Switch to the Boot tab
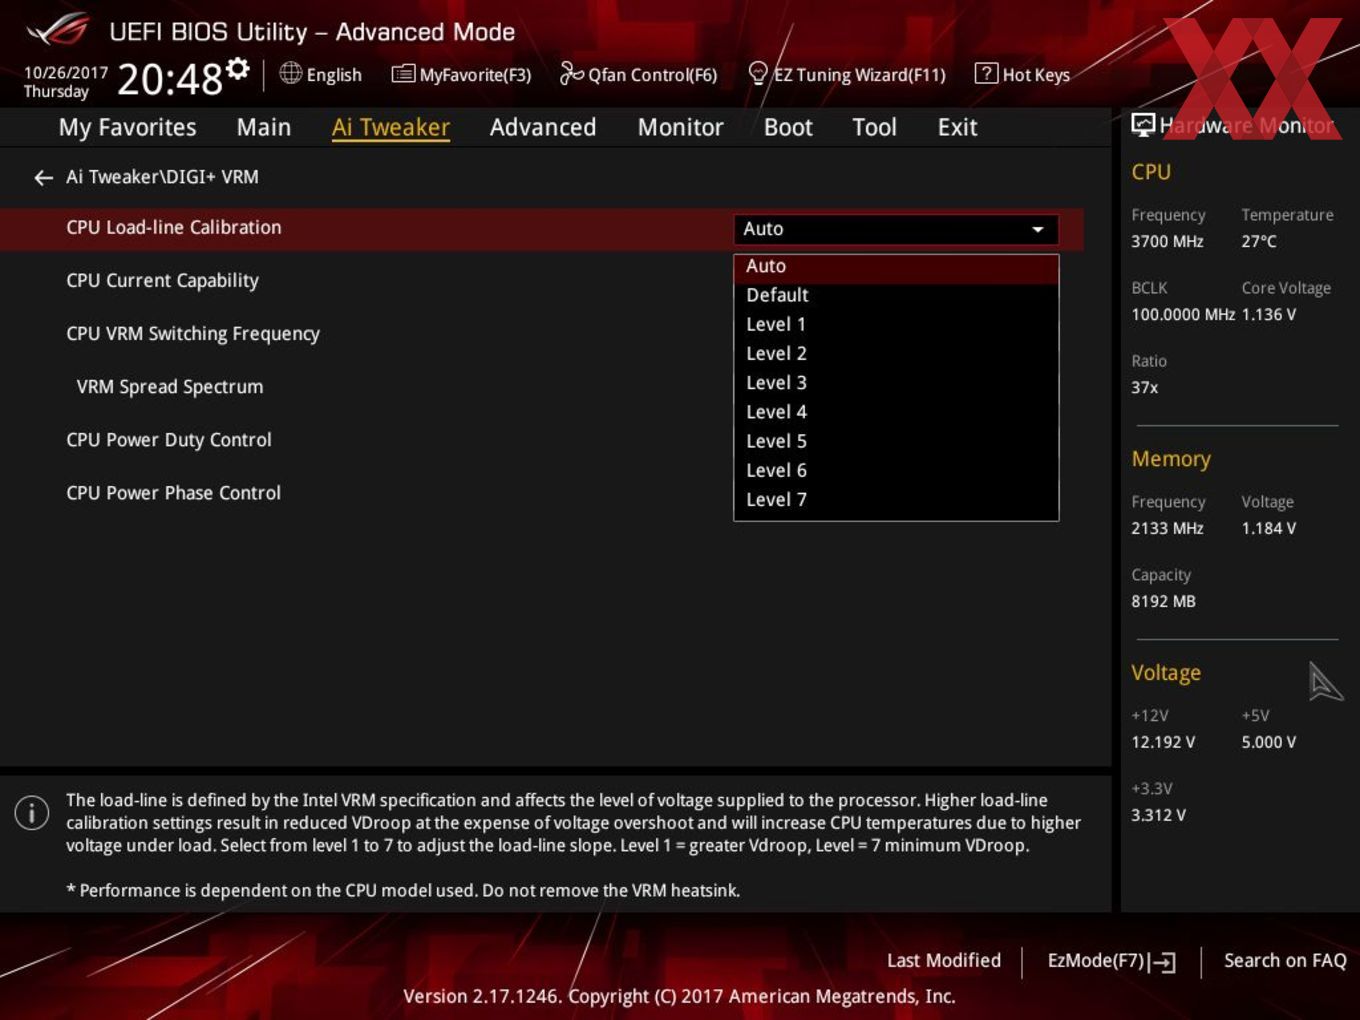 788,127
